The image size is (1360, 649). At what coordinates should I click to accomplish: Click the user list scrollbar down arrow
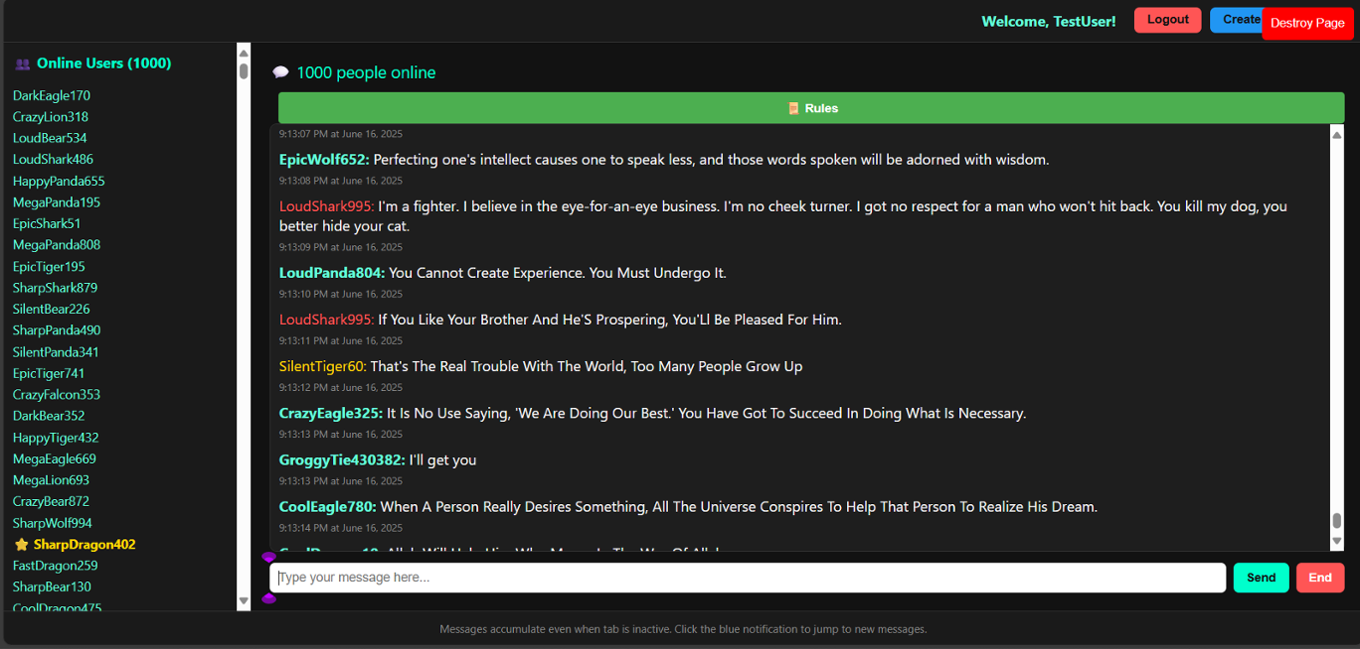click(x=243, y=600)
